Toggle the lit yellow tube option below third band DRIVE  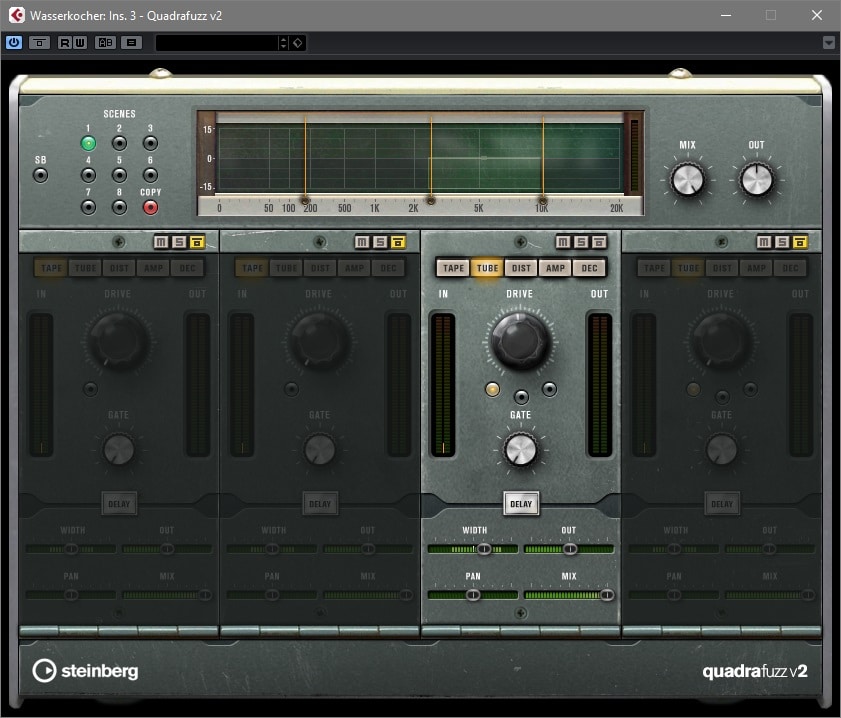(x=492, y=389)
